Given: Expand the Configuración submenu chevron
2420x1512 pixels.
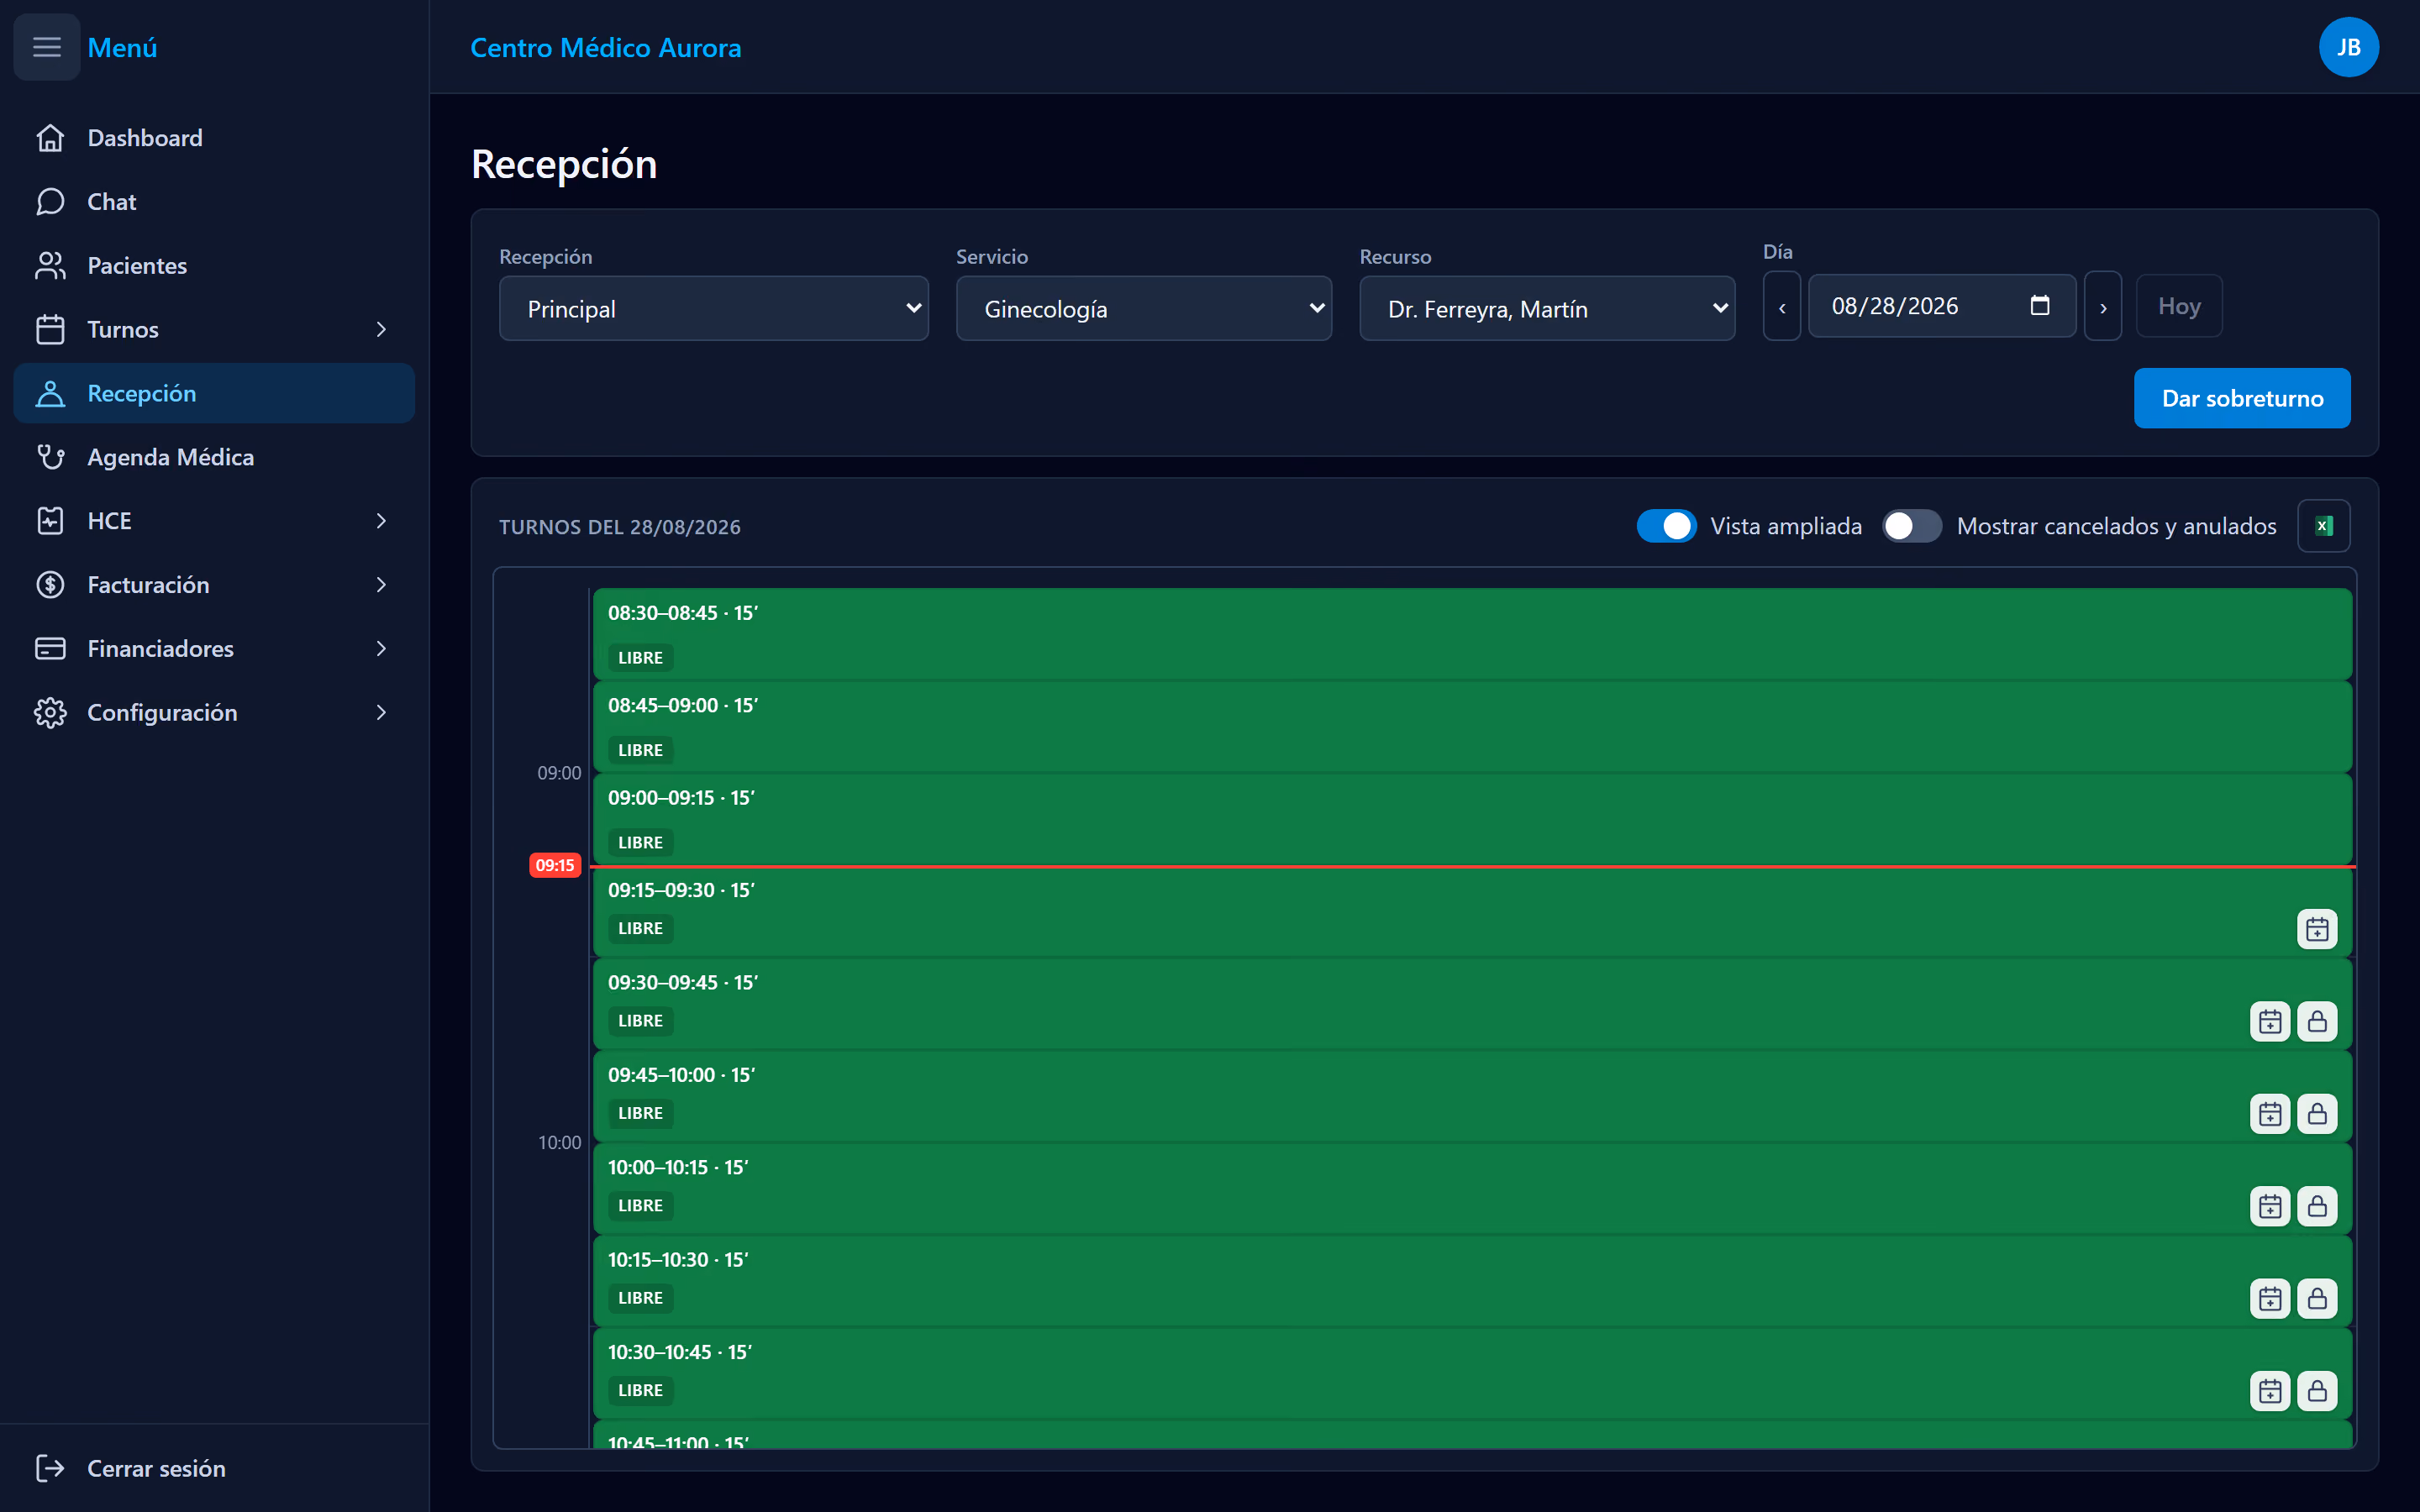Looking at the screenshot, I should pos(381,713).
